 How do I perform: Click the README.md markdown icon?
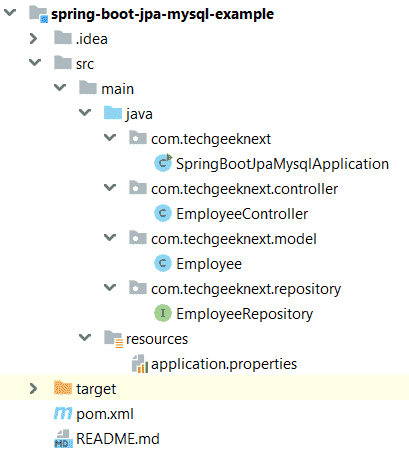pos(63,439)
